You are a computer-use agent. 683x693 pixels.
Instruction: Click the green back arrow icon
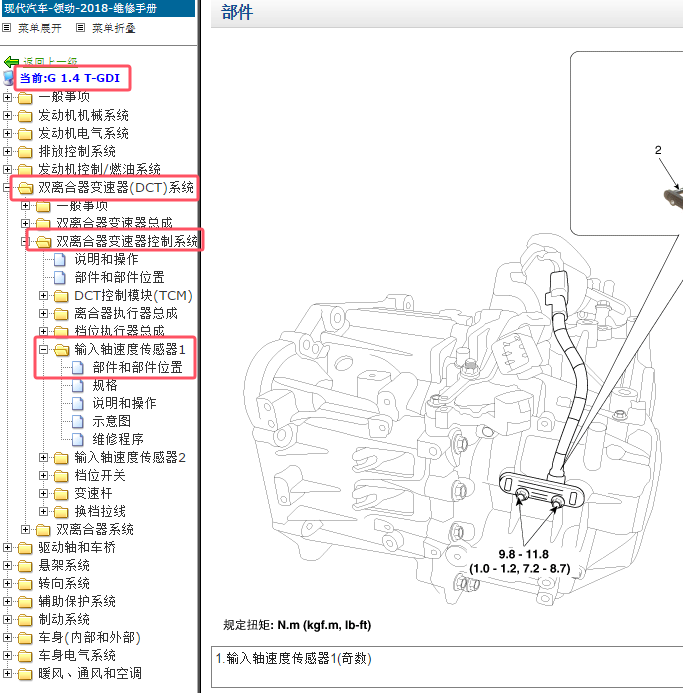click(x=11, y=61)
